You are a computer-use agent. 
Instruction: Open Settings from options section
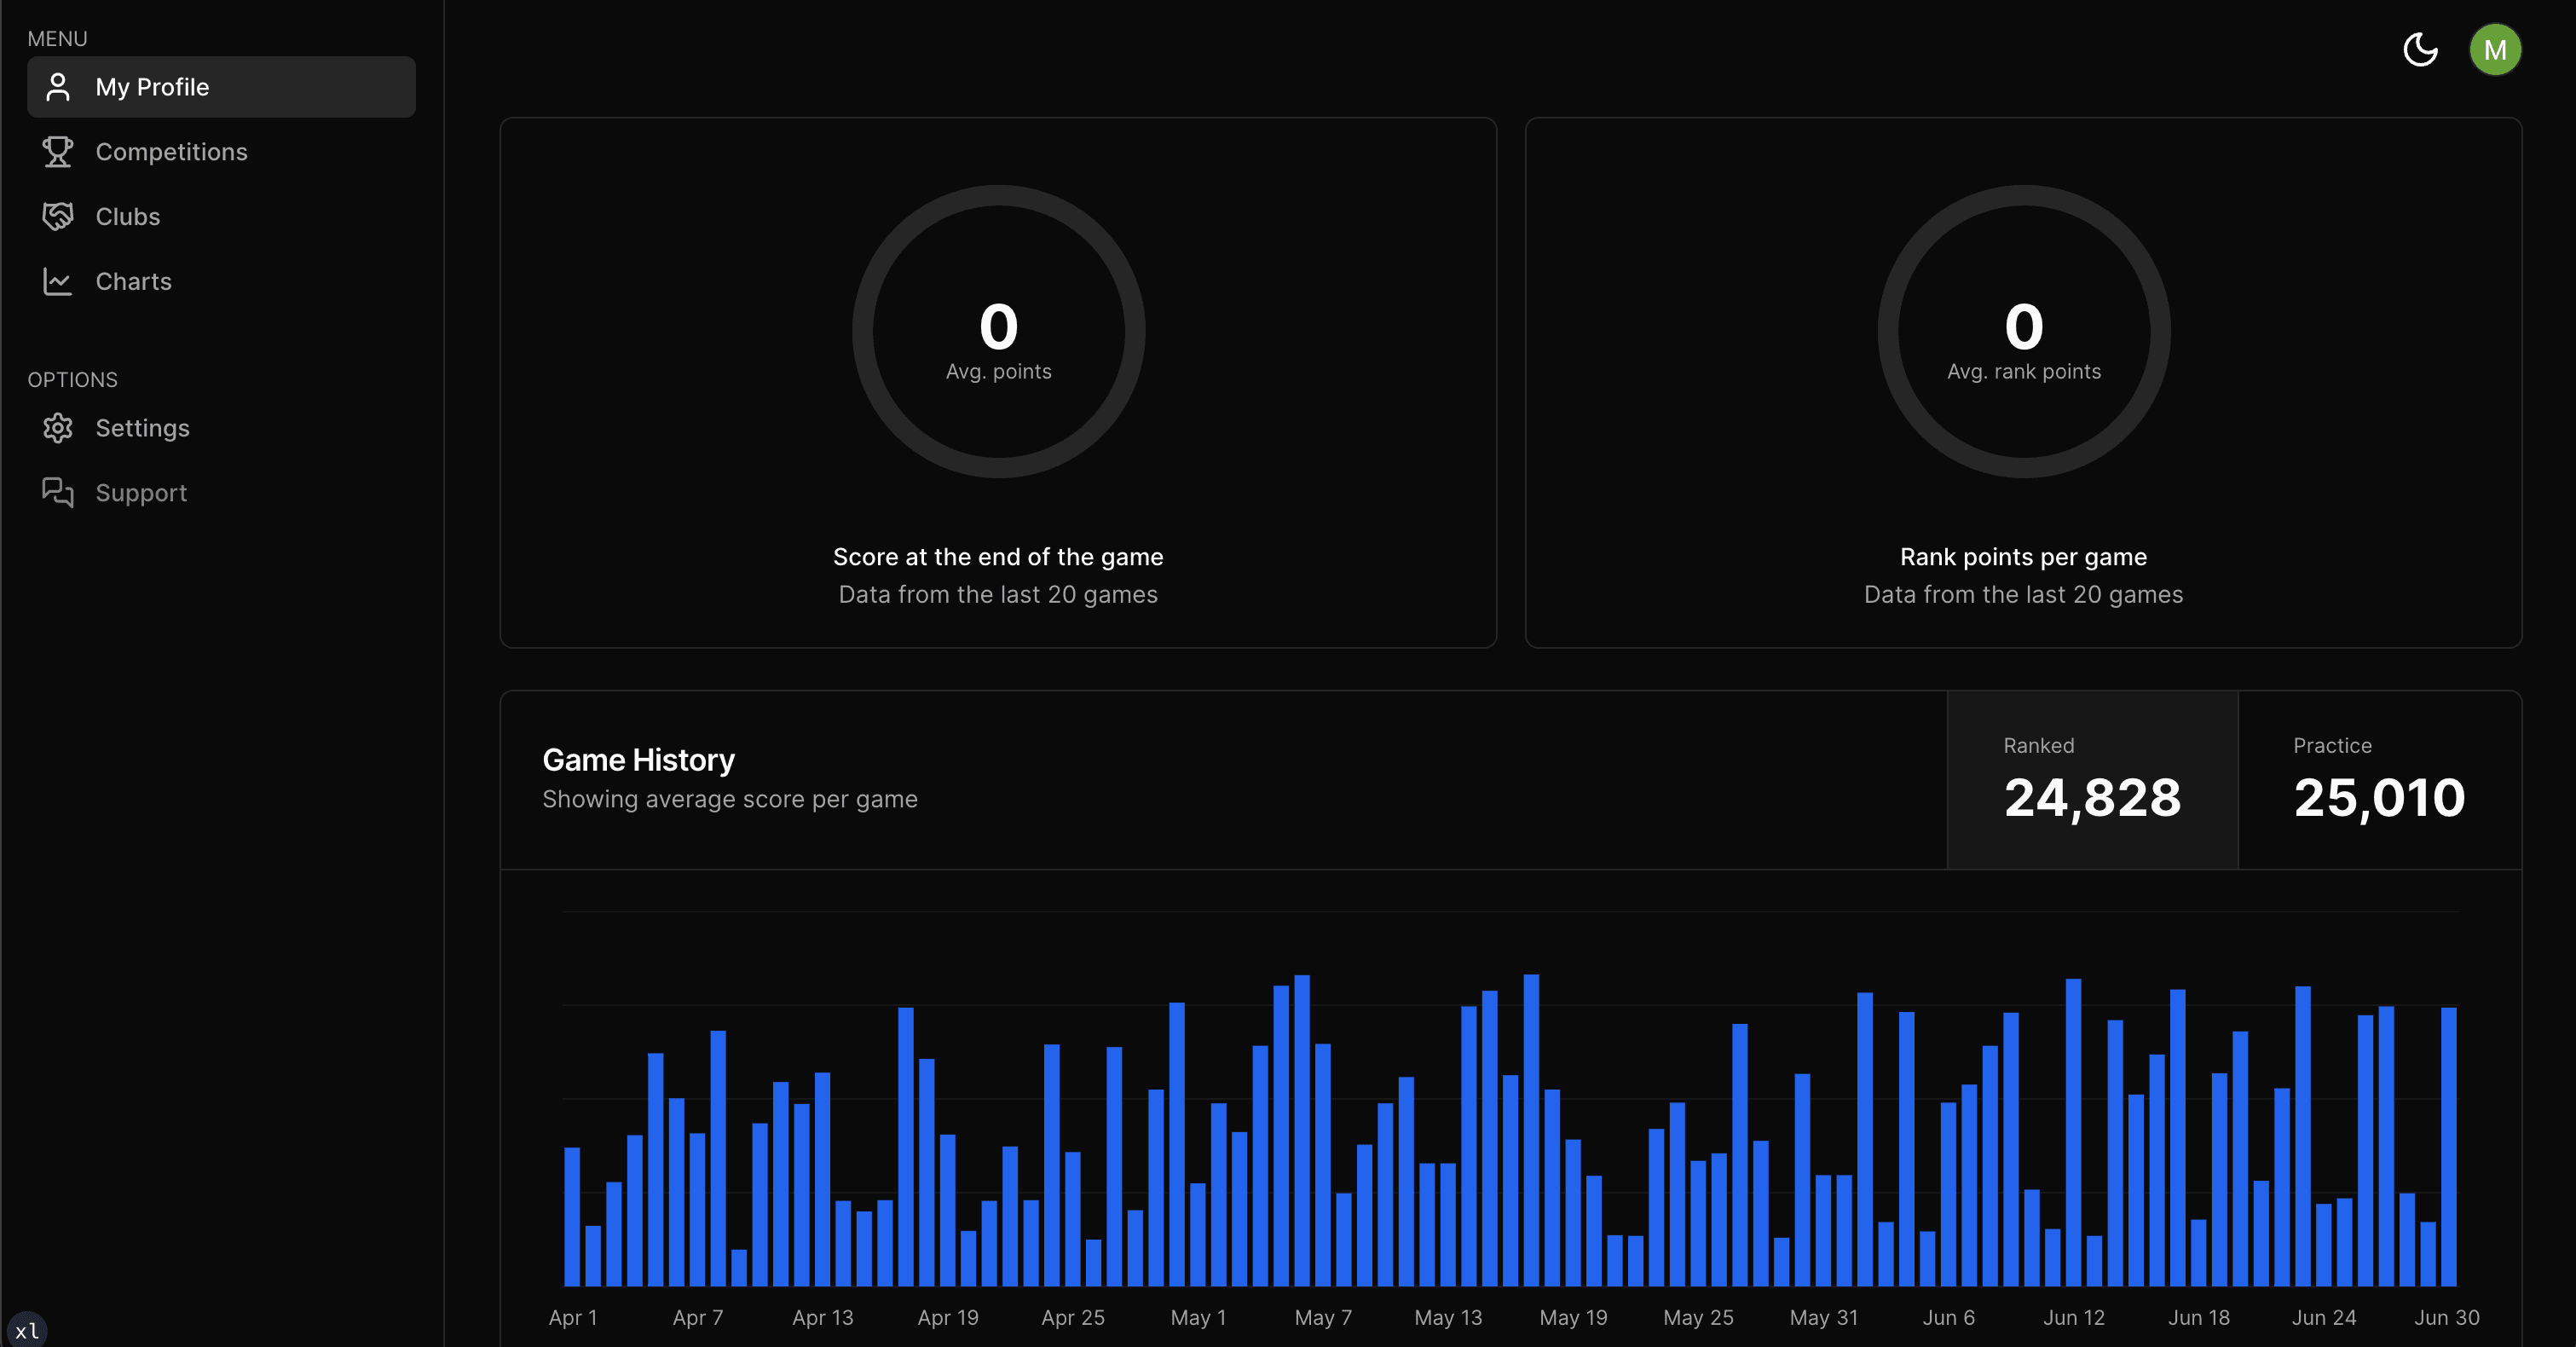(142, 428)
